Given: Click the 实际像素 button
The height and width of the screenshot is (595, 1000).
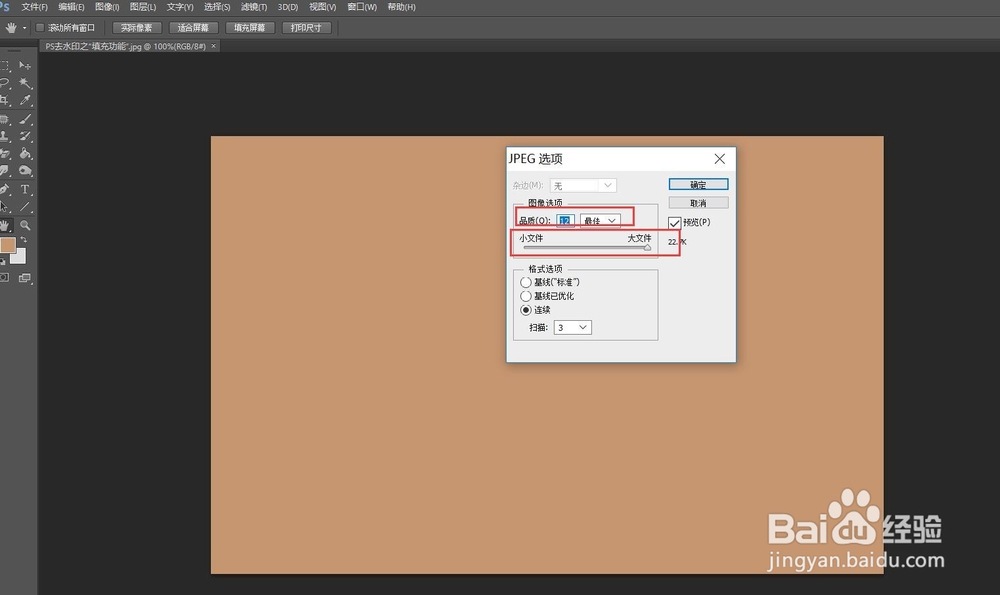Looking at the screenshot, I should pos(136,28).
